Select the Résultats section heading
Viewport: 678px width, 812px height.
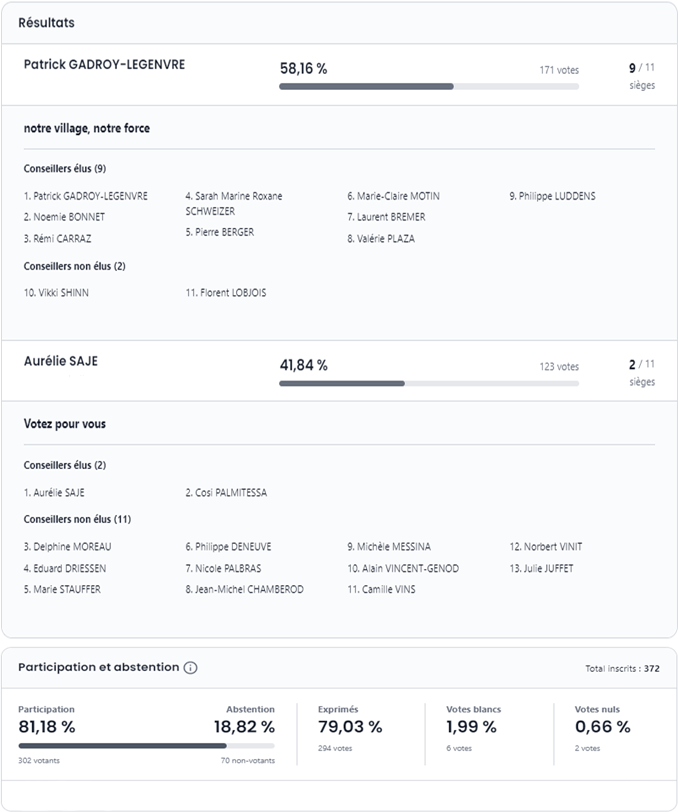pyautogui.click(x=46, y=23)
